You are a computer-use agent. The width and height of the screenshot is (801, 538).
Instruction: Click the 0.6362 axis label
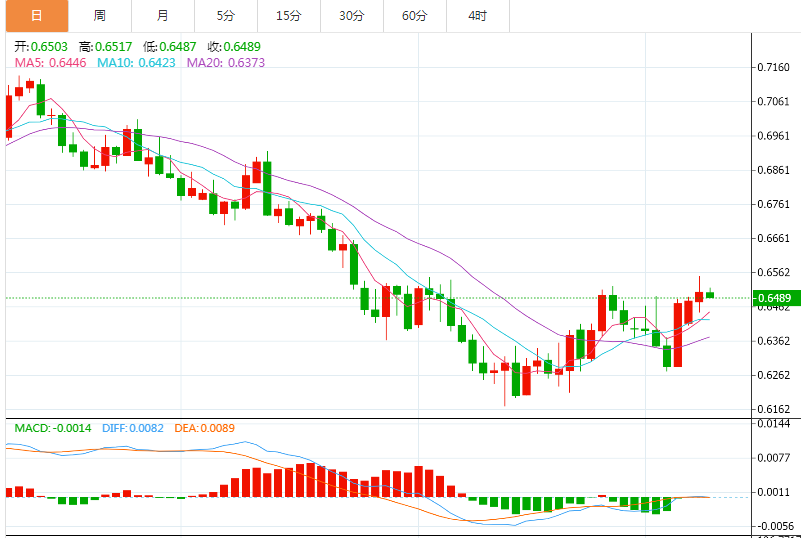click(x=773, y=341)
